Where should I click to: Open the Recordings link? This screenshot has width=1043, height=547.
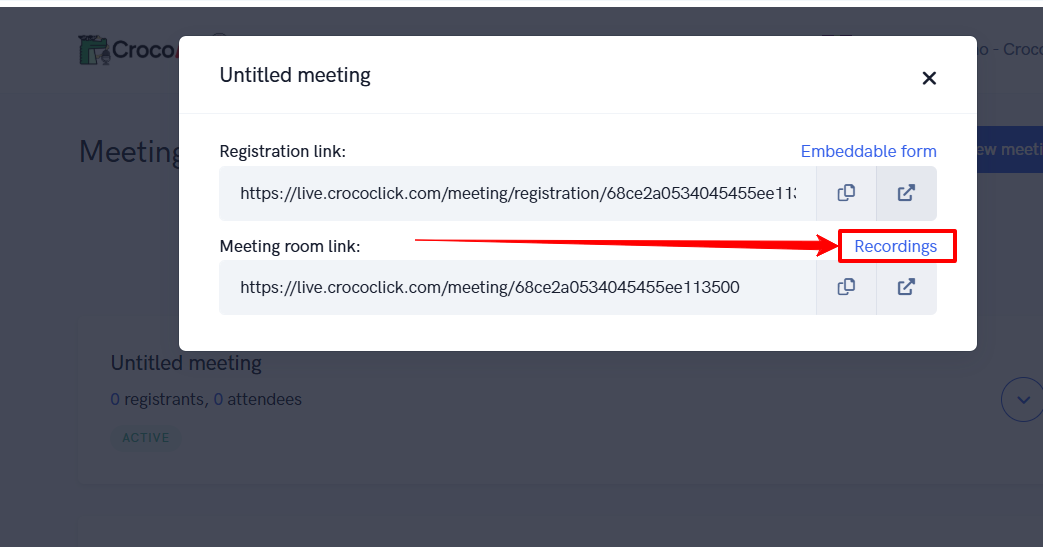895,246
